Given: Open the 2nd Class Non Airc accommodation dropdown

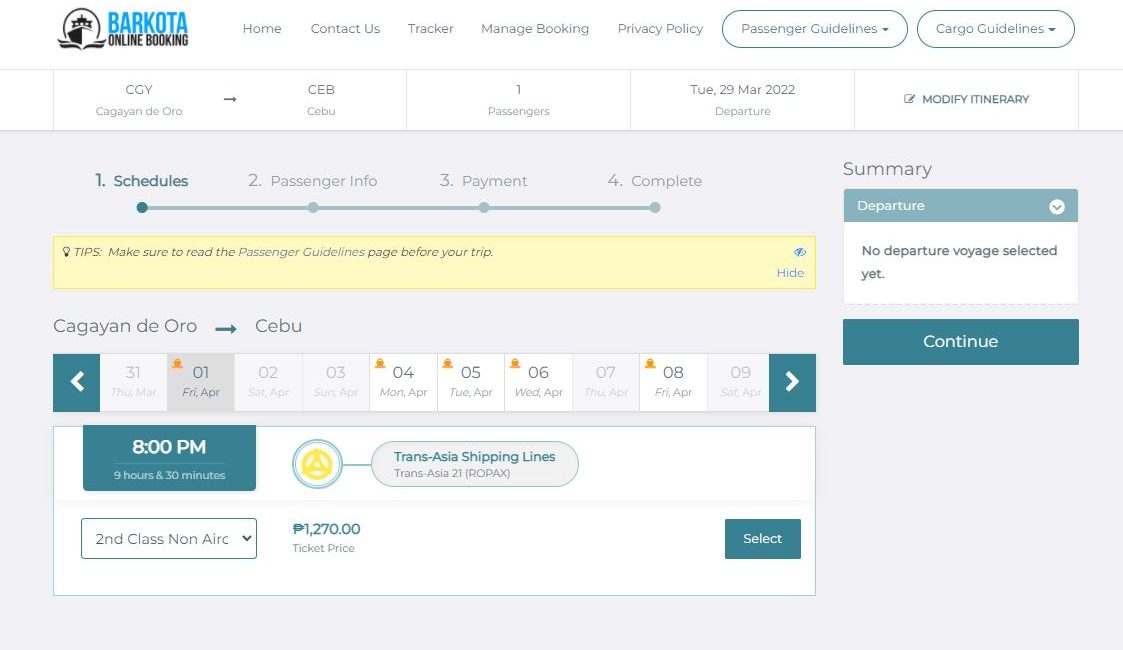Looking at the screenshot, I should (169, 538).
